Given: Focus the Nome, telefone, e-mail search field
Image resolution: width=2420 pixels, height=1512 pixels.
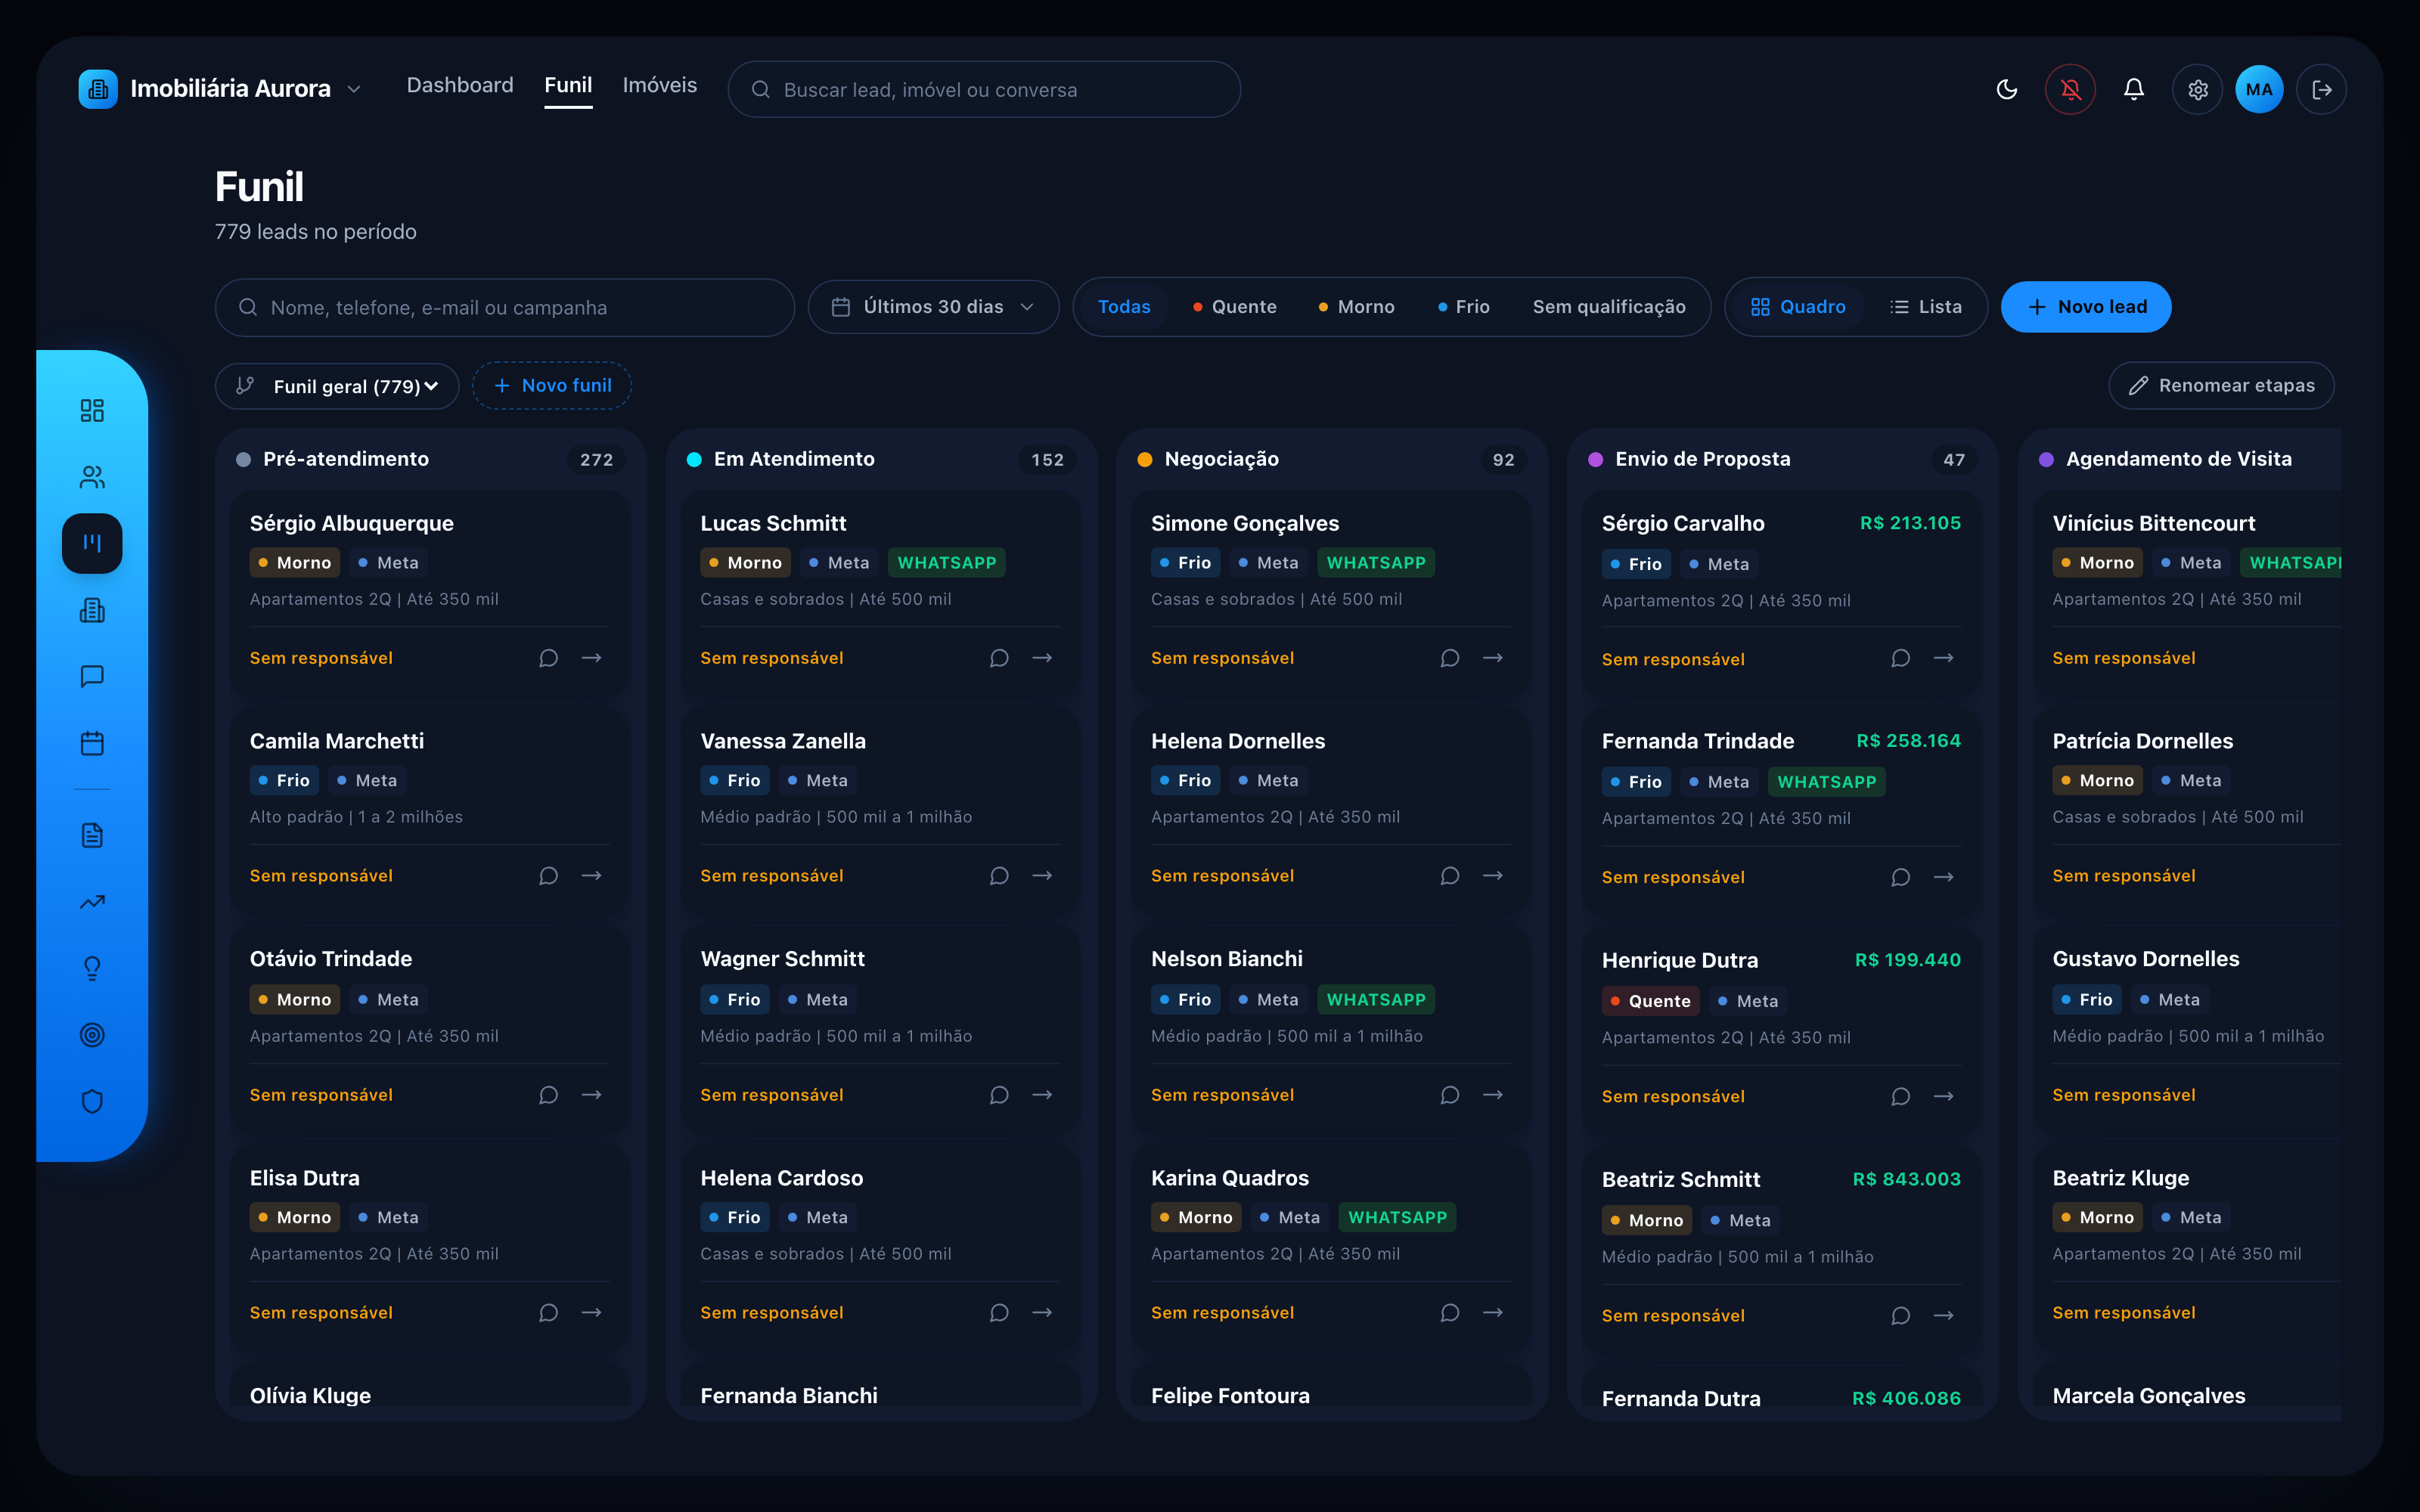Looking at the screenshot, I should point(504,307).
